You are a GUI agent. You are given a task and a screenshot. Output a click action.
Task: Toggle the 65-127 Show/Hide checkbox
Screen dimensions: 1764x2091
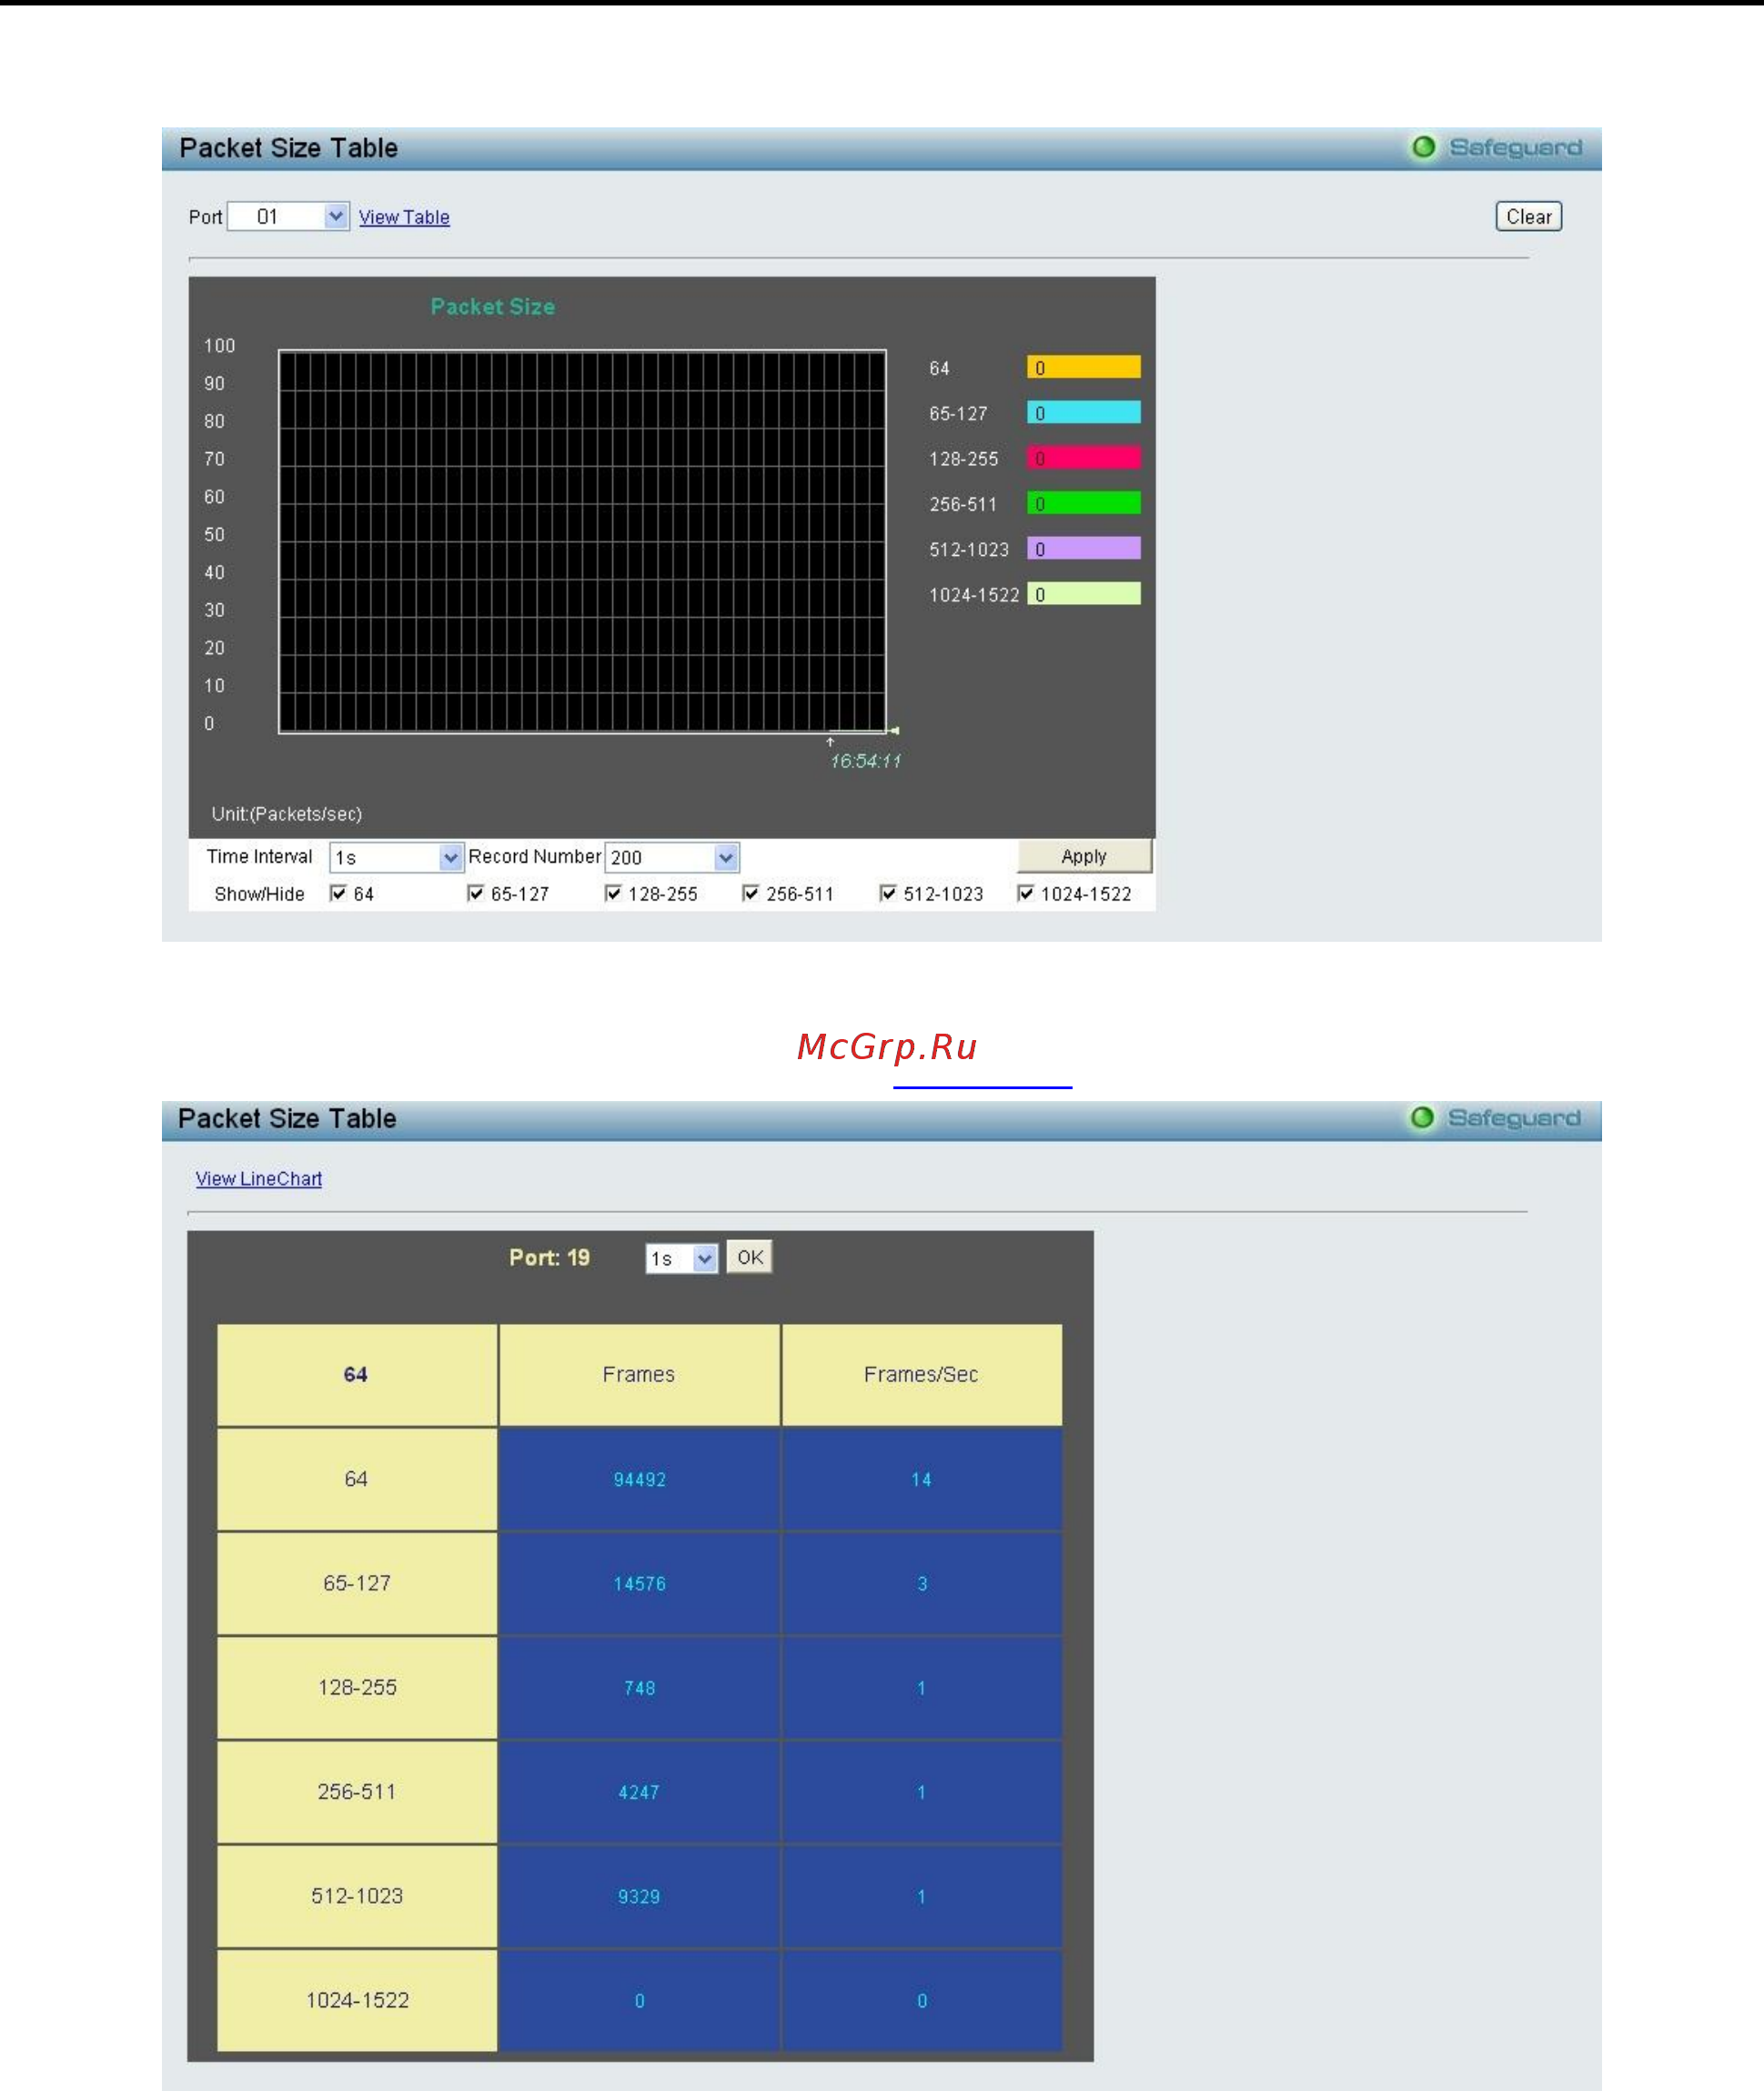[x=476, y=893]
